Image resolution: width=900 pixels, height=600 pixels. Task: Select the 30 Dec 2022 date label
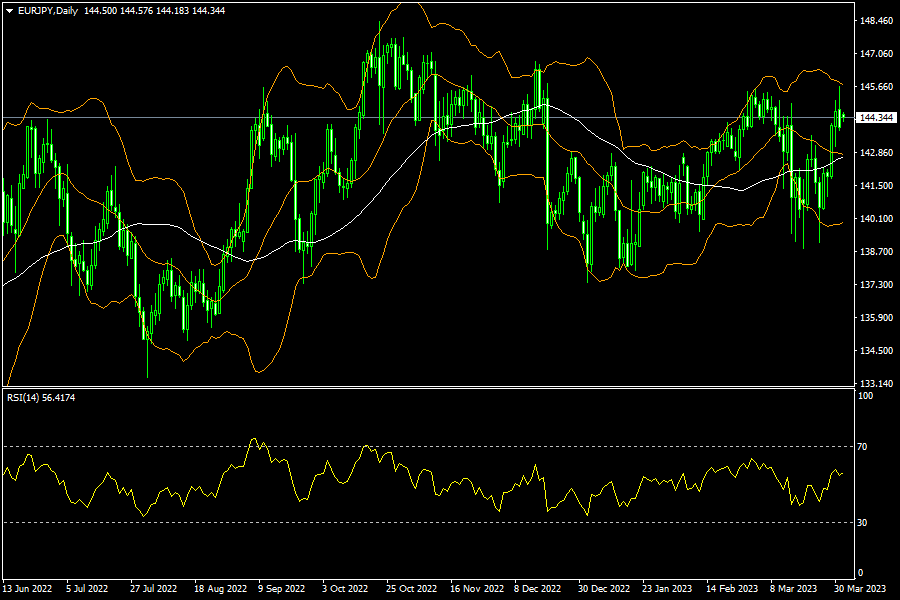[x=604, y=589]
